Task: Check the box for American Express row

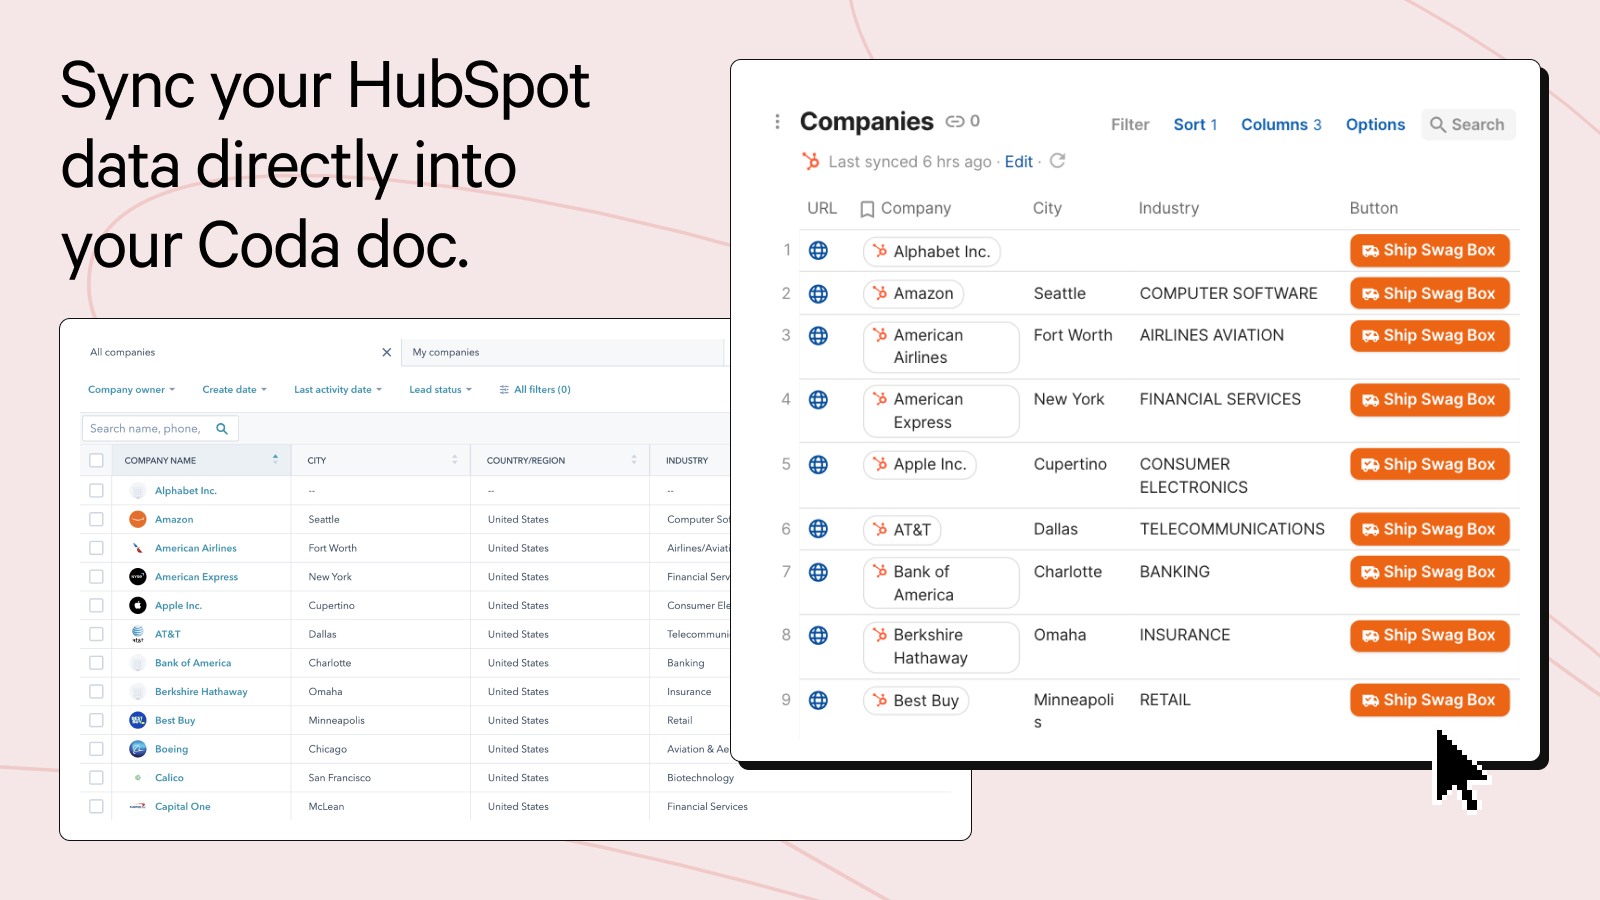Action: click(x=96, y=577)
